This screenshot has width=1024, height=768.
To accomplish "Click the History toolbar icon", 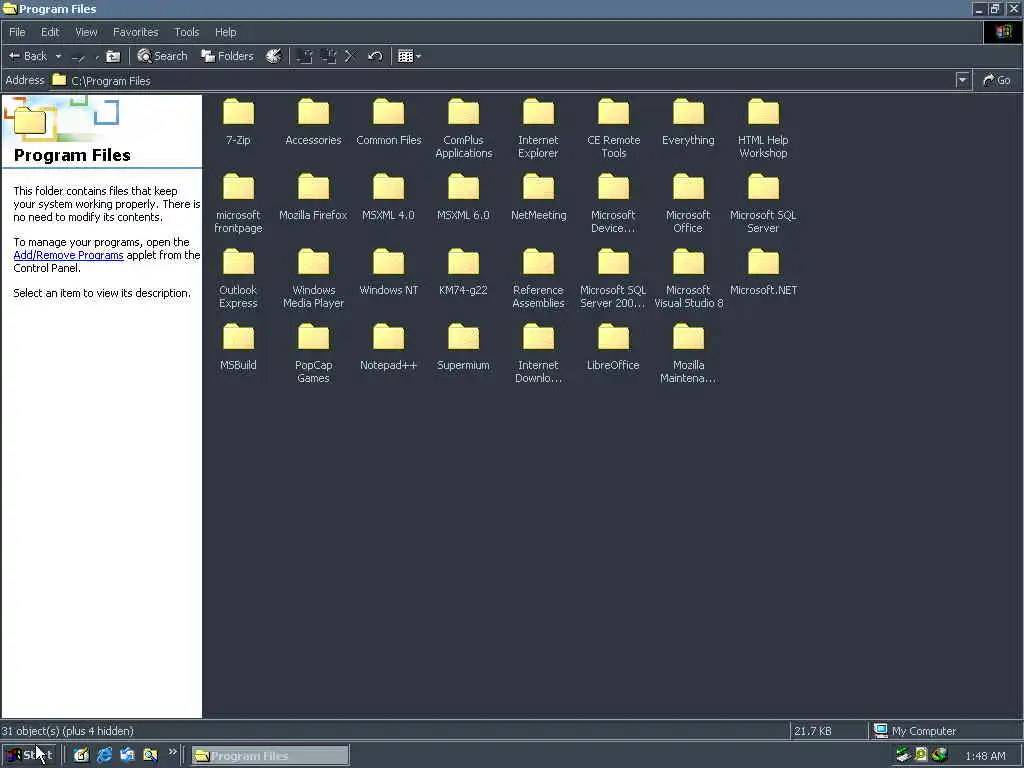I will tap(274, 56).
